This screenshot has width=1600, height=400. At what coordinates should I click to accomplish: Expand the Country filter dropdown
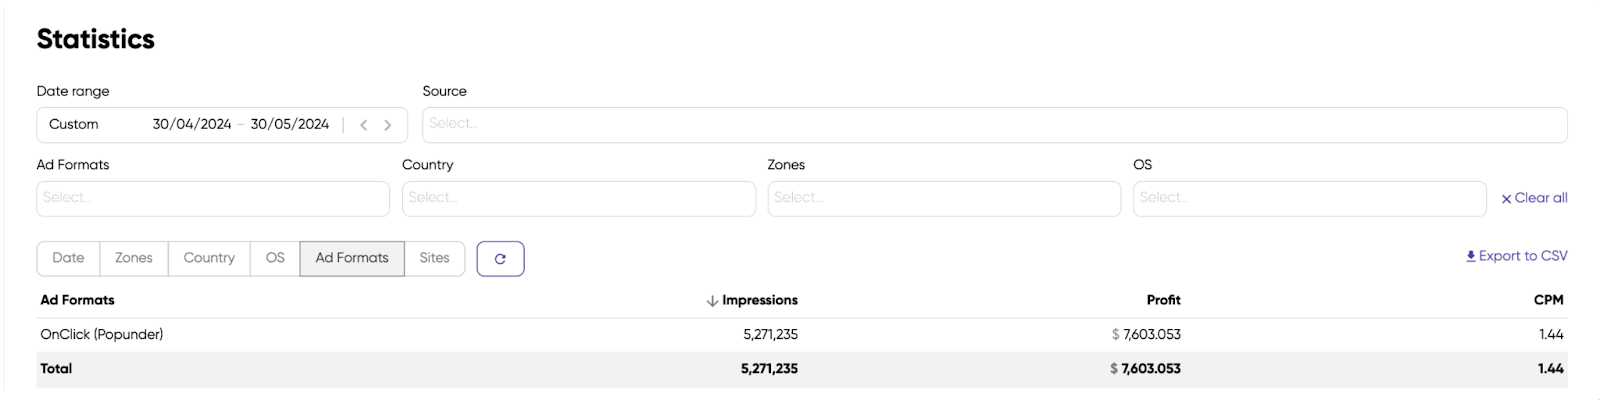[x=578, y=199]
